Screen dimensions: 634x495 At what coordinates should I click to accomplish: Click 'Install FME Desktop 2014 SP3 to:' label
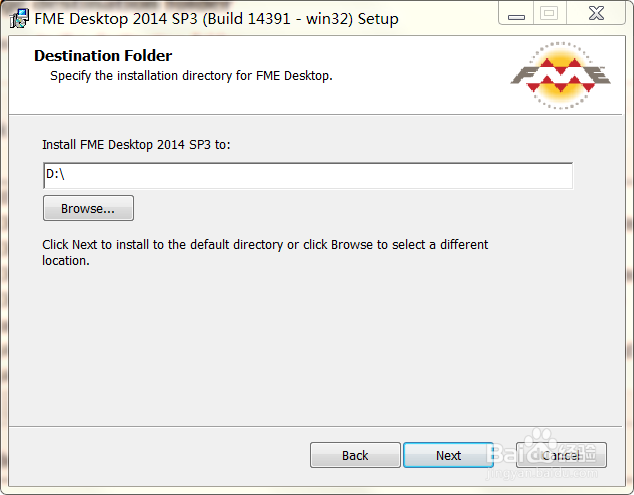coord(136,144)
